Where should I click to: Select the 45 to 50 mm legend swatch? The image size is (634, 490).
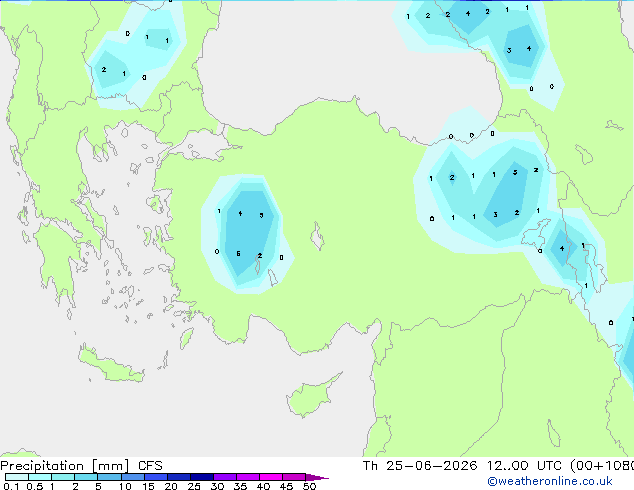(x=294, y=477)
